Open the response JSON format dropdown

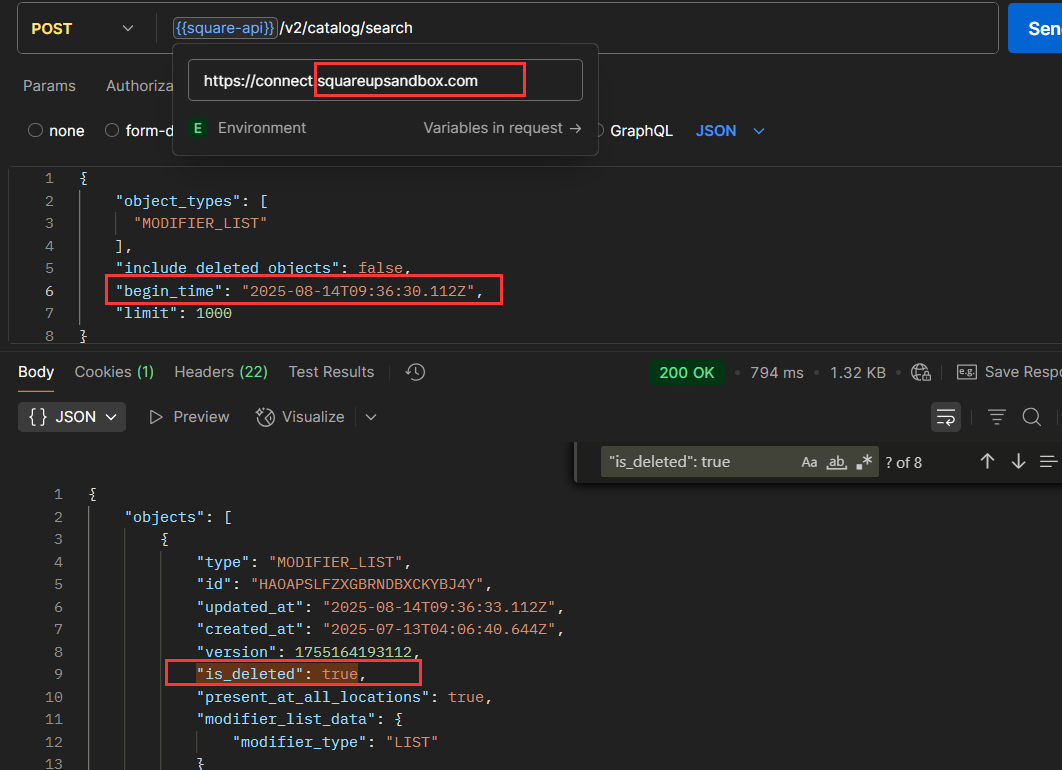click(72, 416)
